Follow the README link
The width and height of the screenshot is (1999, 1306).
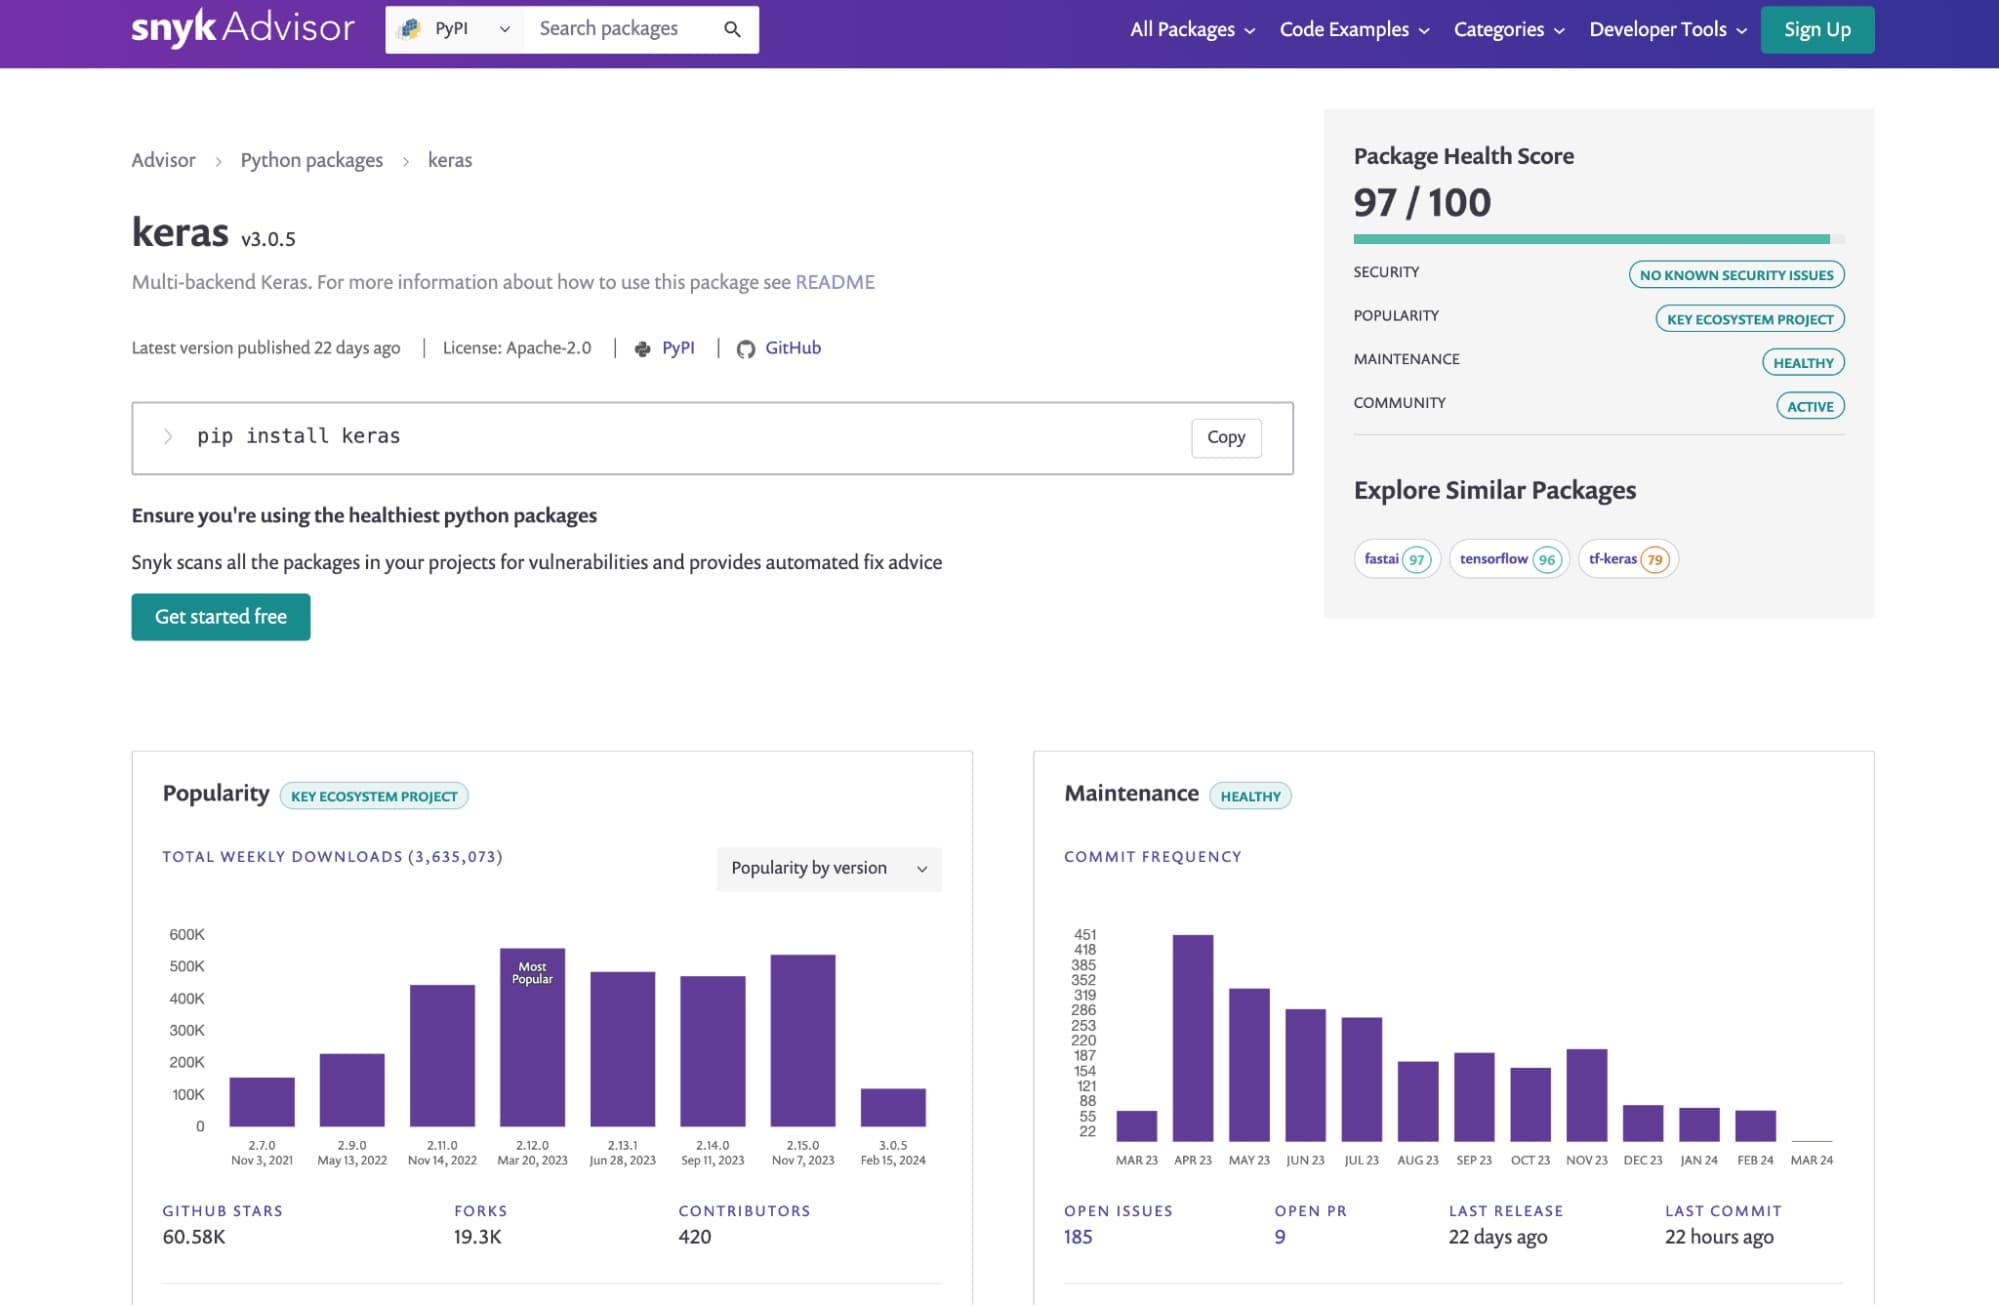pos(834,282)
